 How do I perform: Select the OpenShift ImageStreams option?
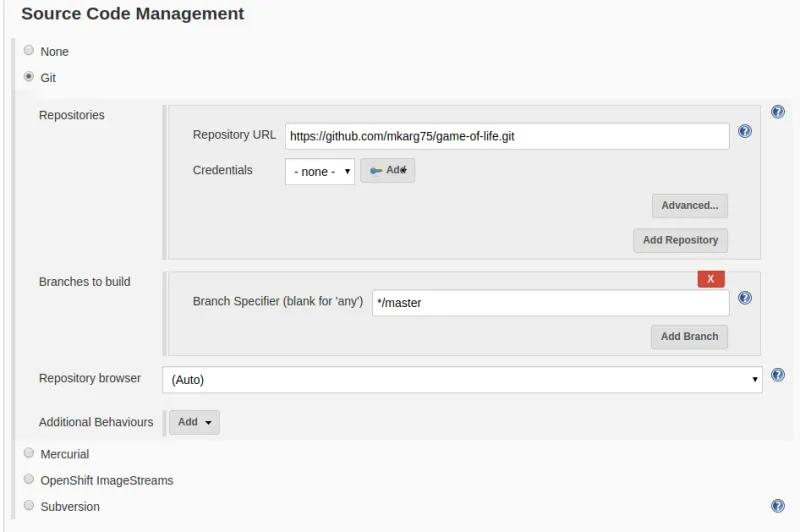tap(29, 479)
